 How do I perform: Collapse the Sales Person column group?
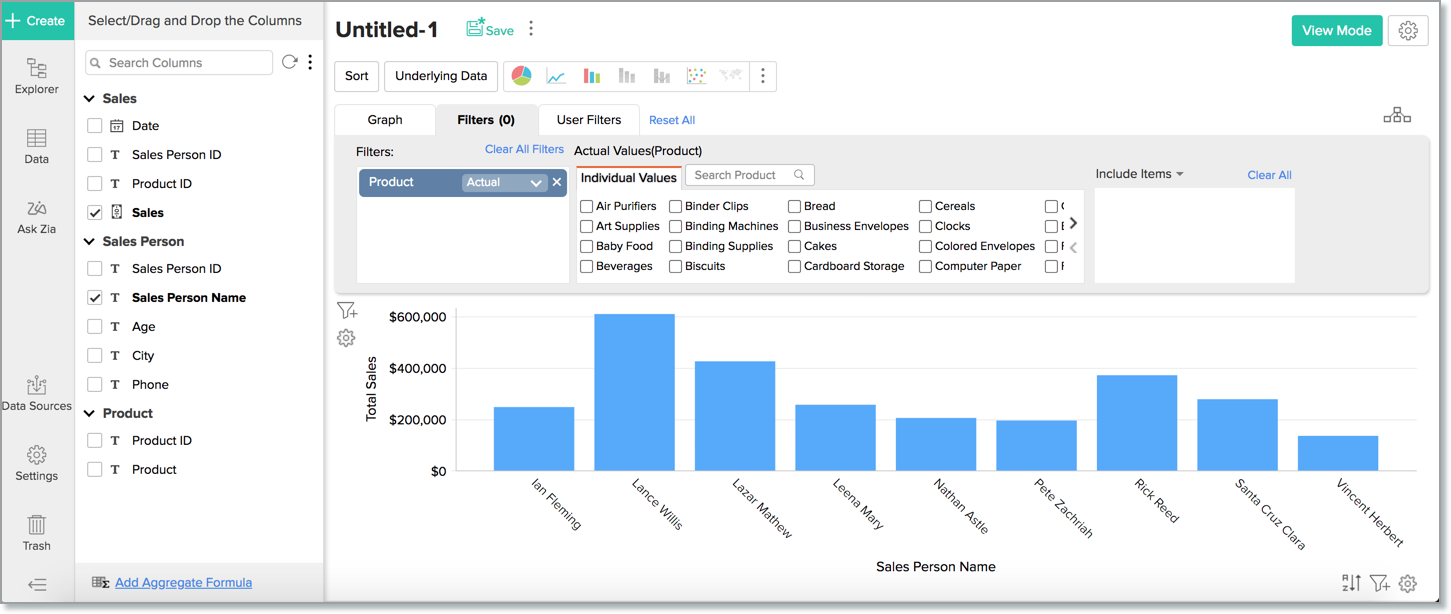click(90, 242)
